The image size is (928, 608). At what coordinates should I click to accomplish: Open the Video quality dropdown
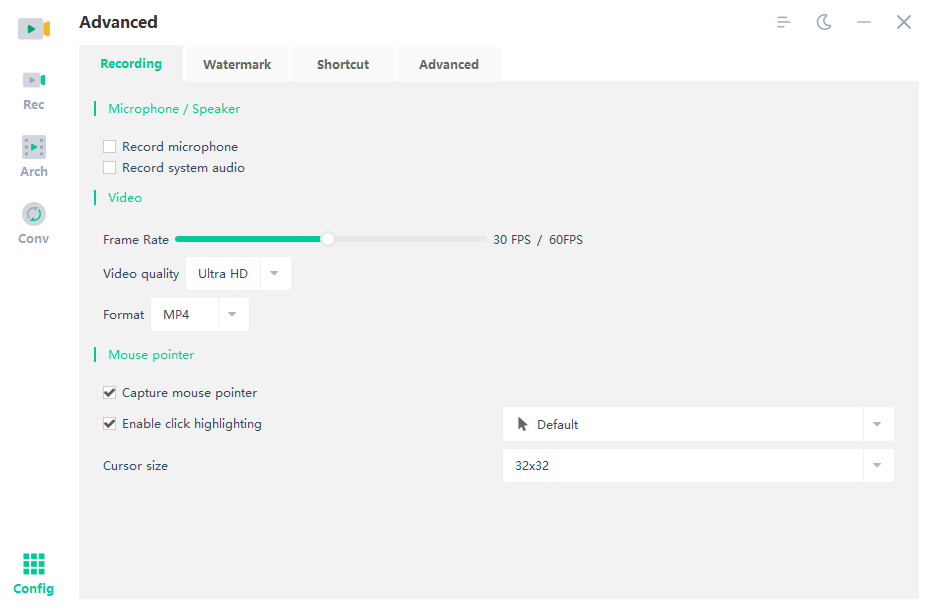(274, 273)
